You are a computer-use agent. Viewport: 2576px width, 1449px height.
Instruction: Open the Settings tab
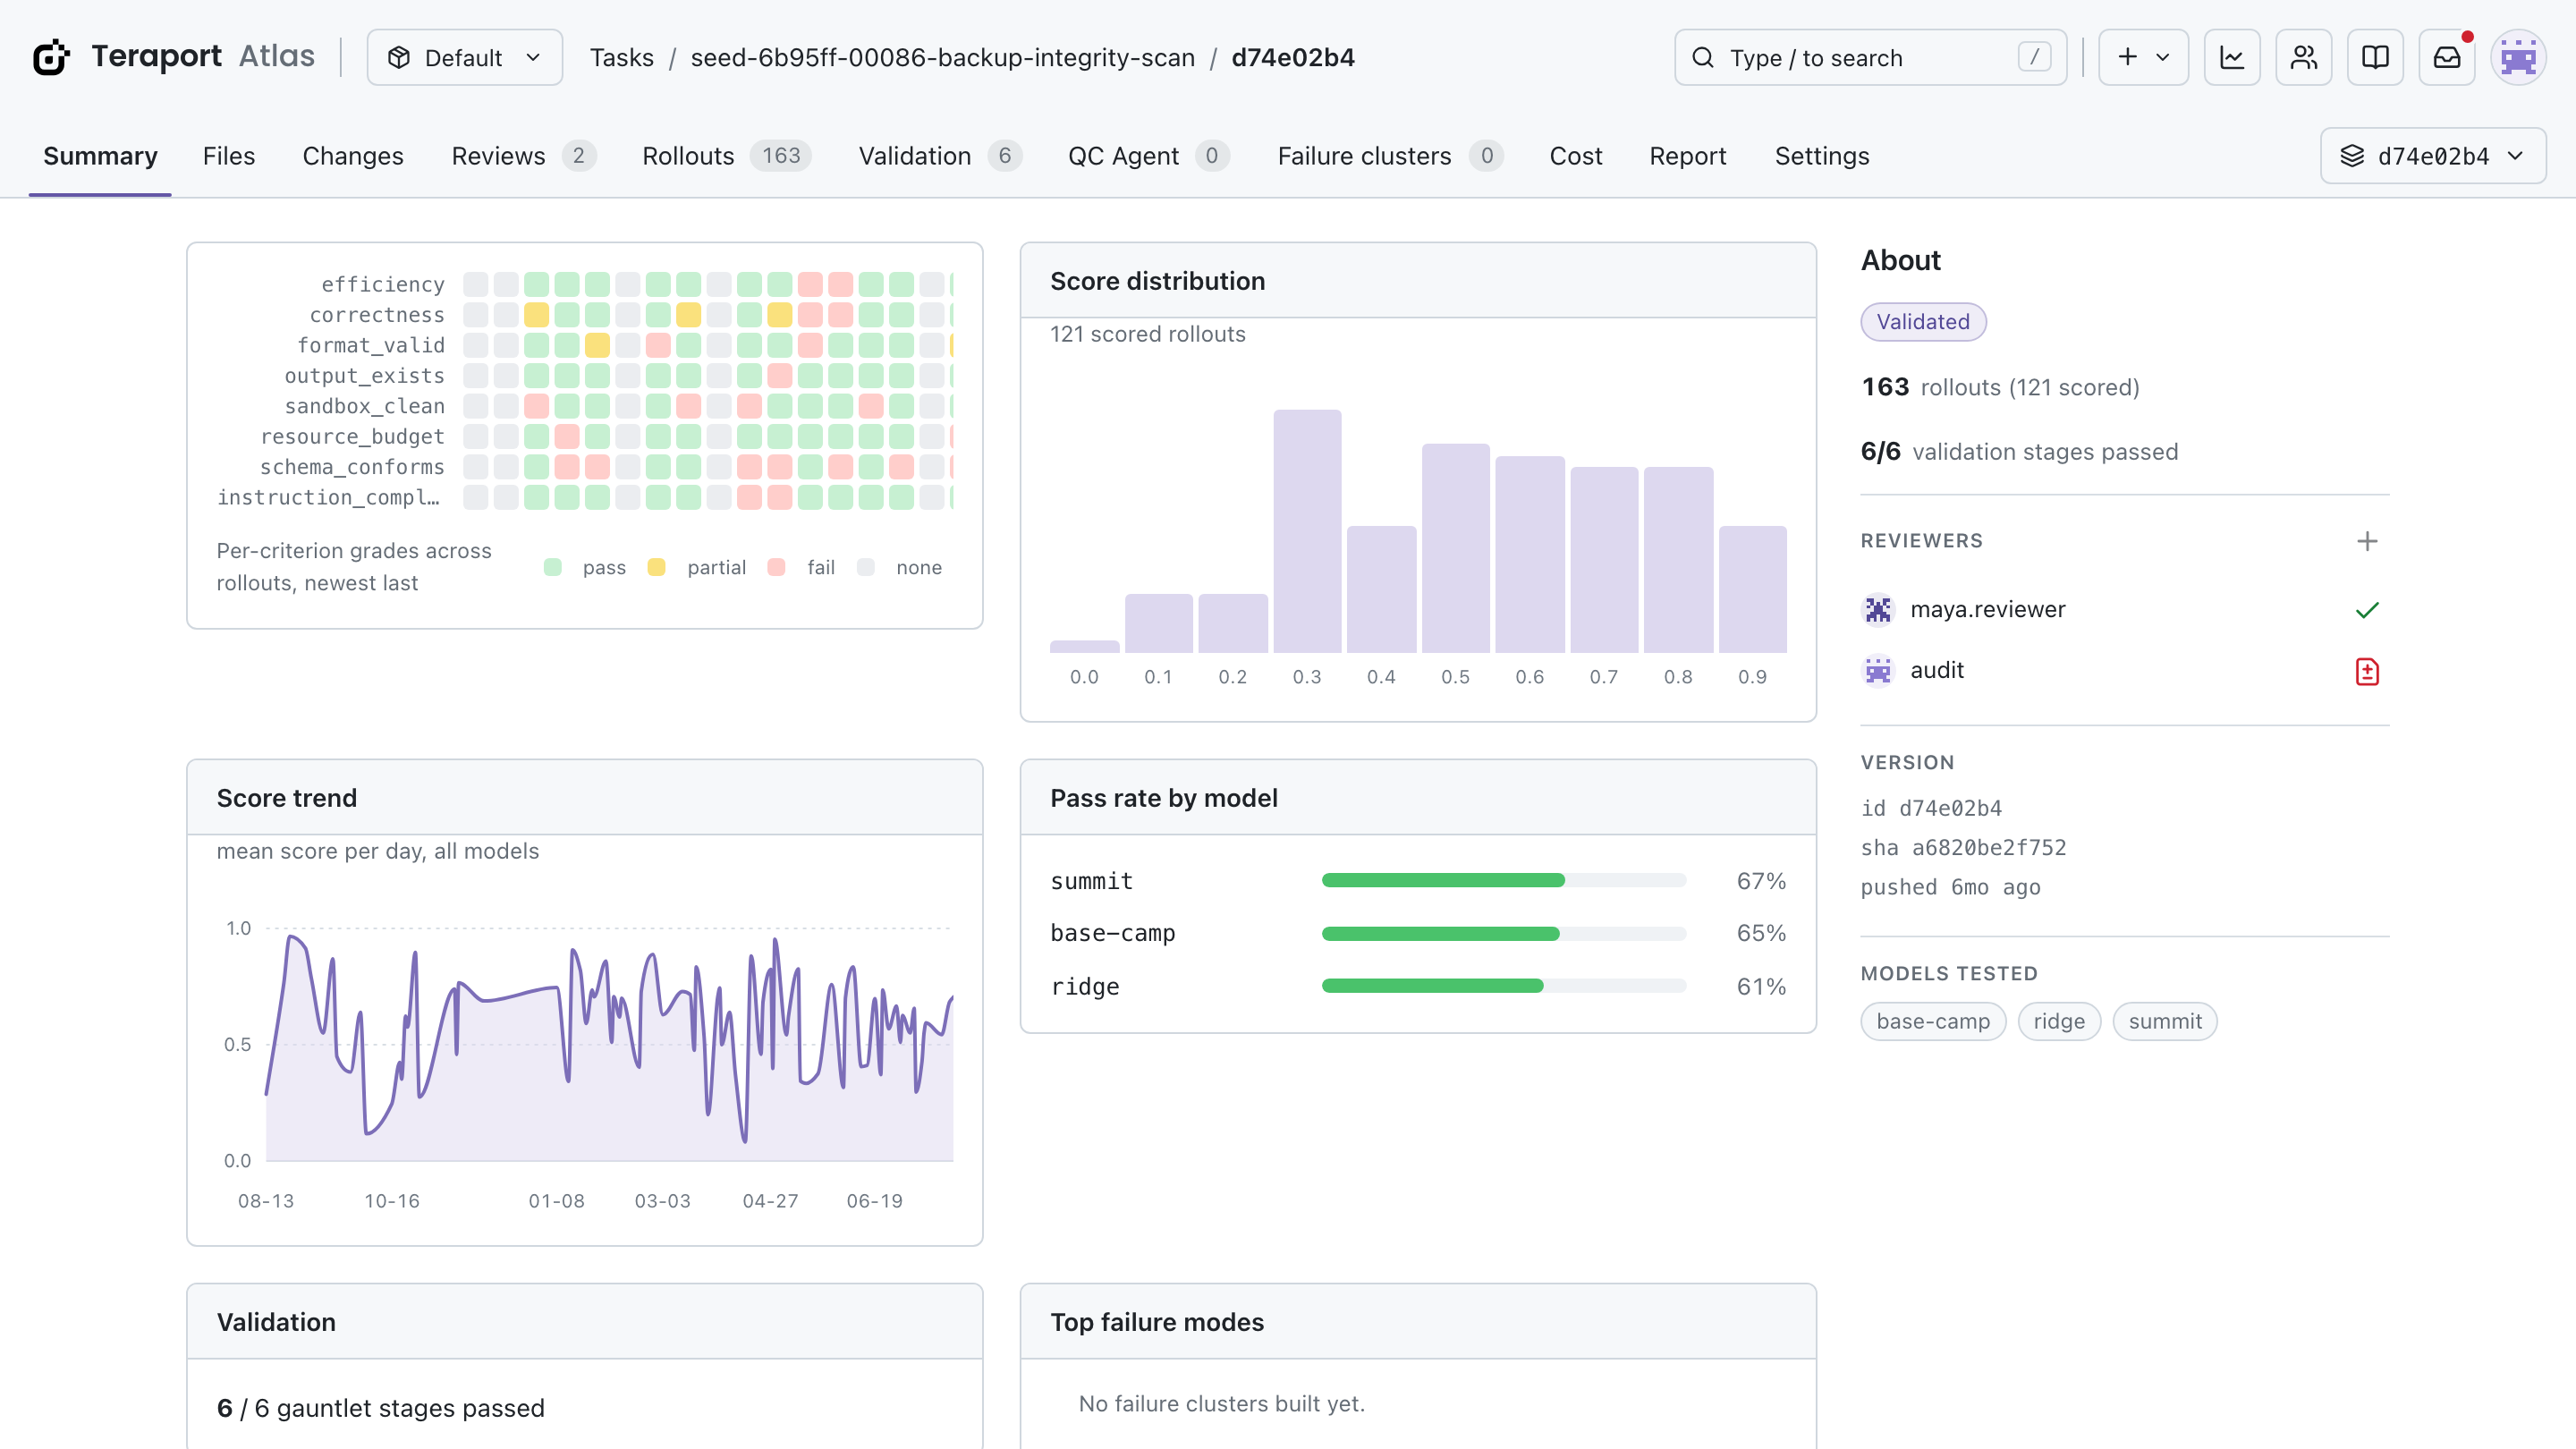tap(1822, 156)
